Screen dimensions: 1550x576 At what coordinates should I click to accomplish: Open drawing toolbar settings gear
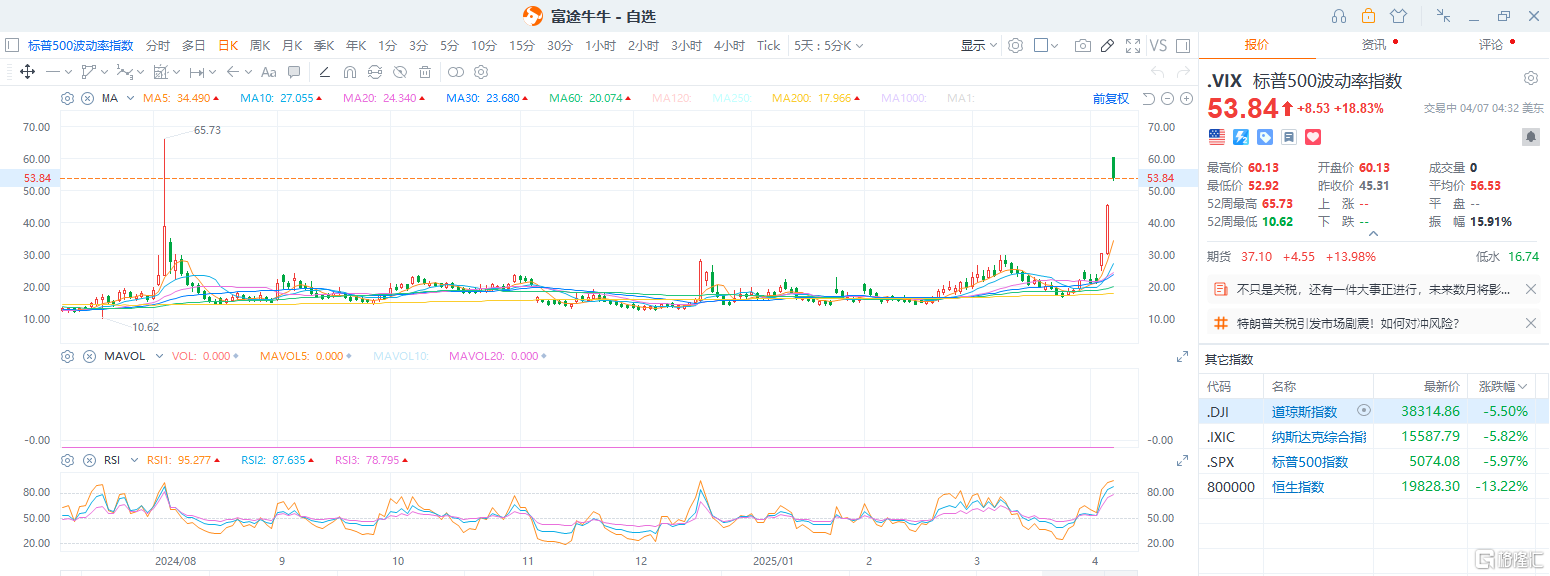(481, 72)
